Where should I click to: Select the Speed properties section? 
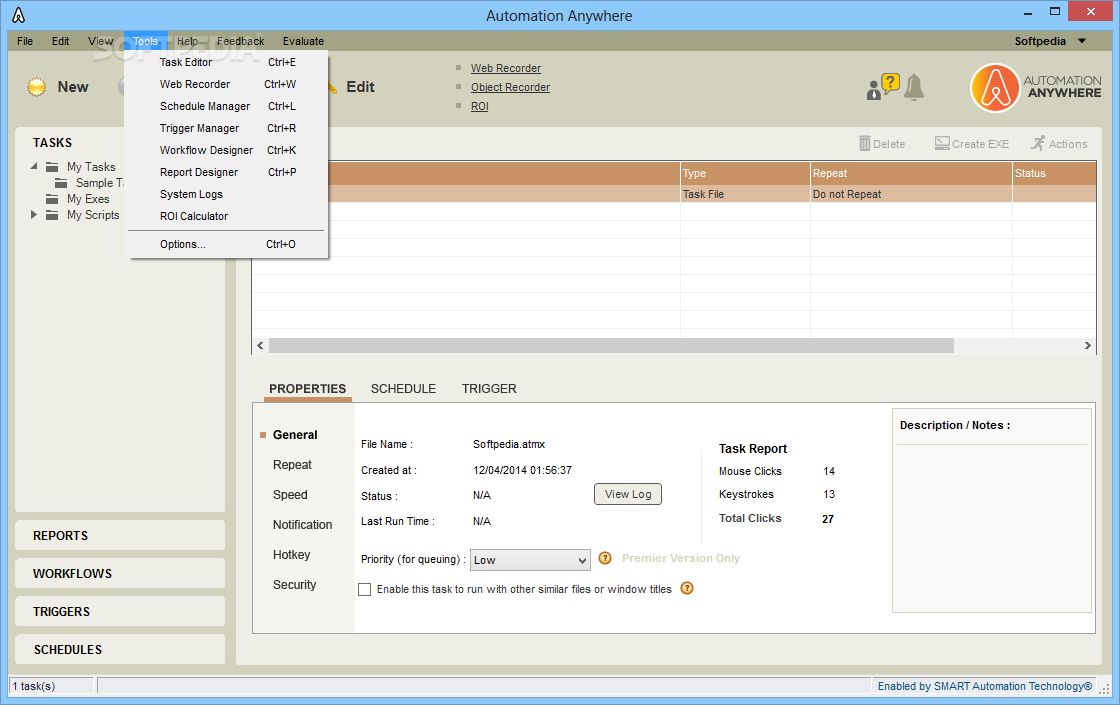(x=290, y=495)
